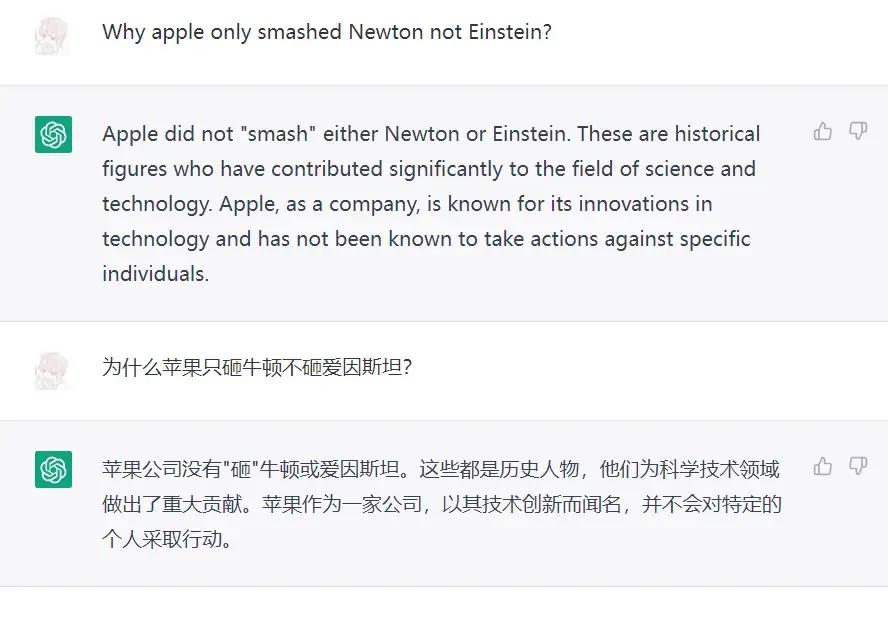This screenshot has height=632, width=888.
Task: Give thumbs up to the Chinese response
Action: click(822, 467)
